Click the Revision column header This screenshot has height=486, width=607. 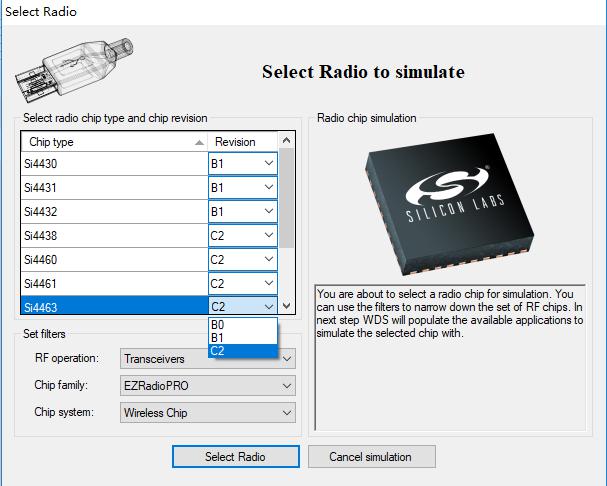pos(243,142)
